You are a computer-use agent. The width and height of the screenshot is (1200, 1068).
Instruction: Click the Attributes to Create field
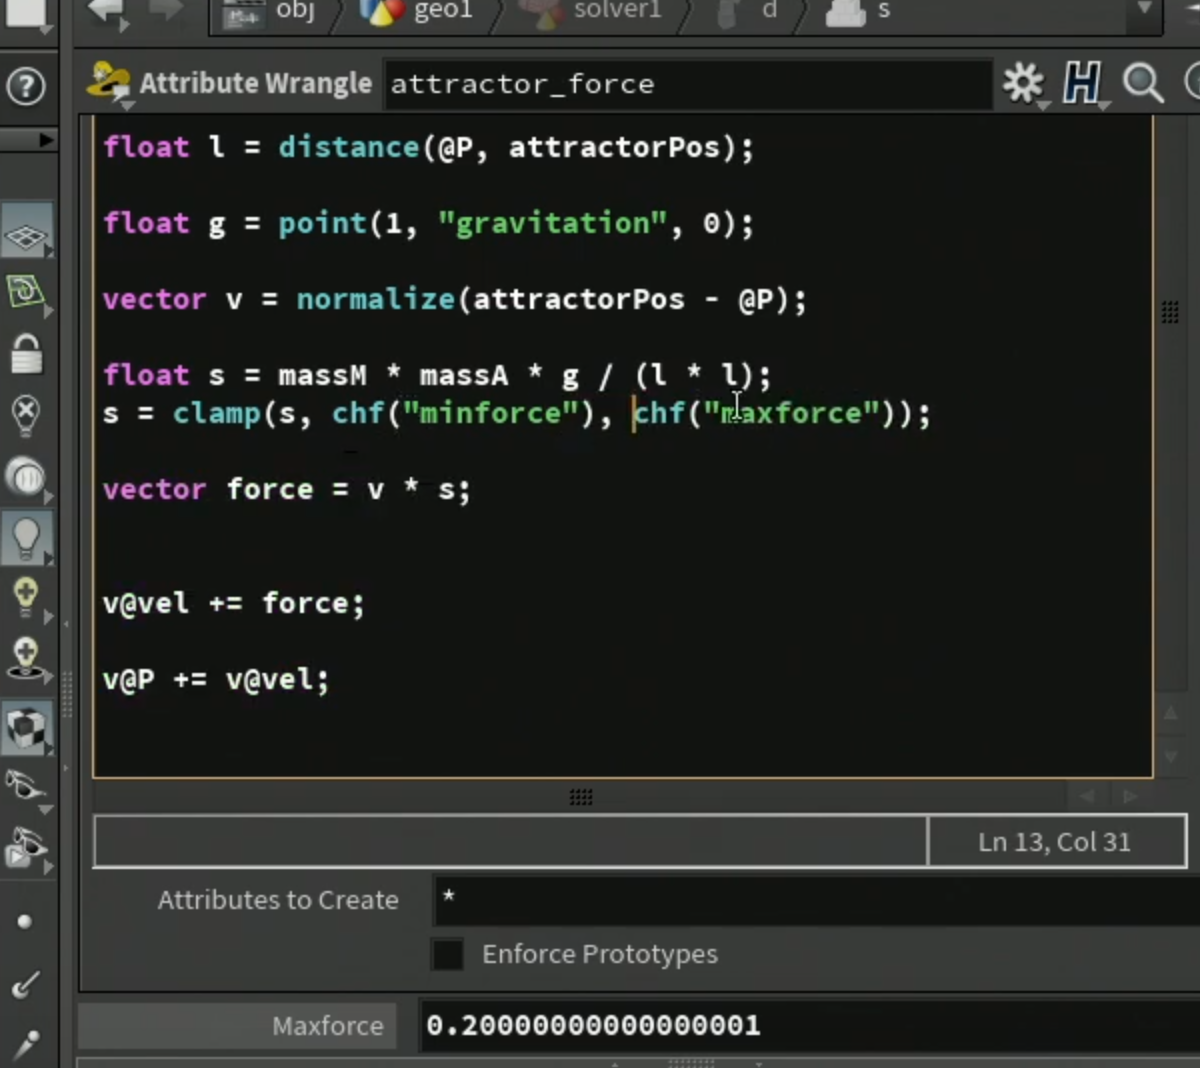tap(816, 900)
